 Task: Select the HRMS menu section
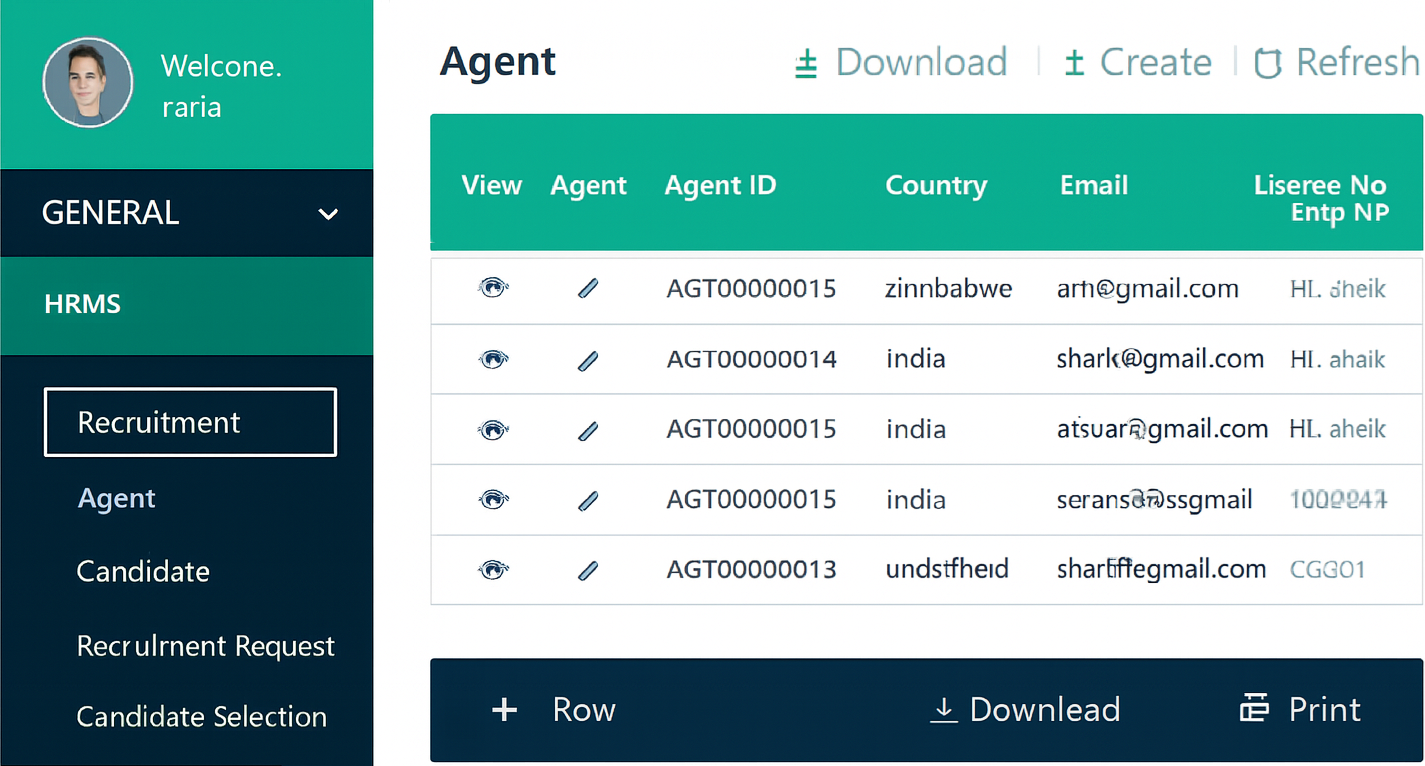pos(186,305)
